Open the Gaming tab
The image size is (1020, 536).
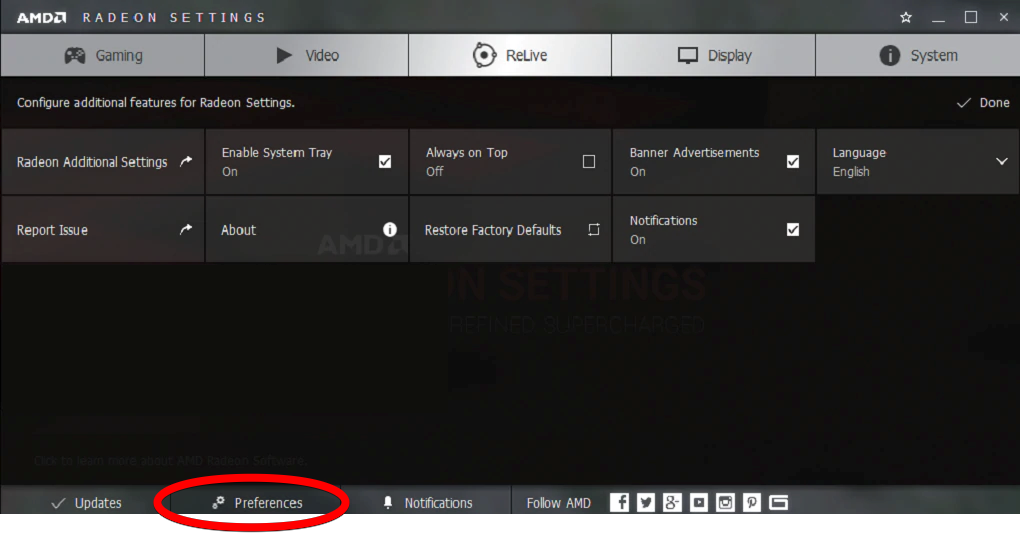click(103, 55)
